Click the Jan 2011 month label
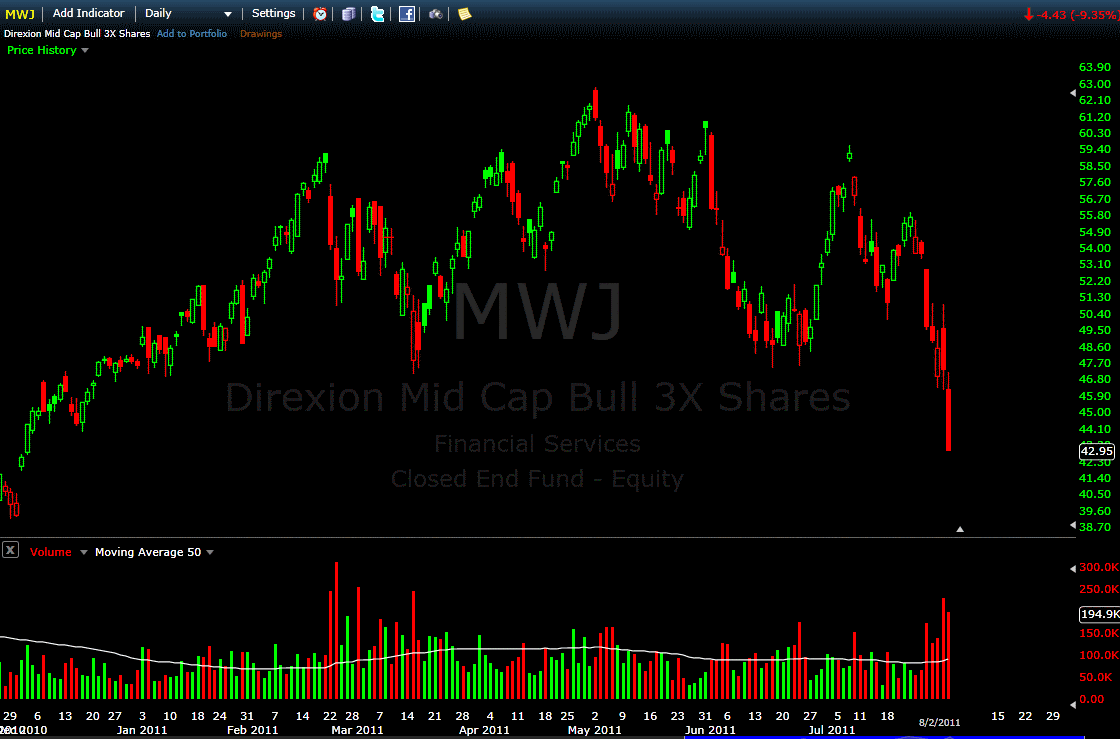1120x739 pixels. [x=141, y=730]
